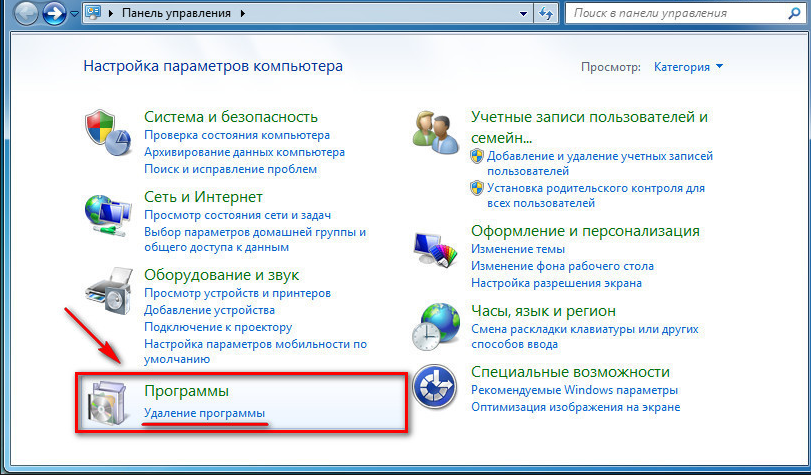Open Выбор параметров домашней группы link
The width and height of the screenshot is (811, 475).
(255, 240)
